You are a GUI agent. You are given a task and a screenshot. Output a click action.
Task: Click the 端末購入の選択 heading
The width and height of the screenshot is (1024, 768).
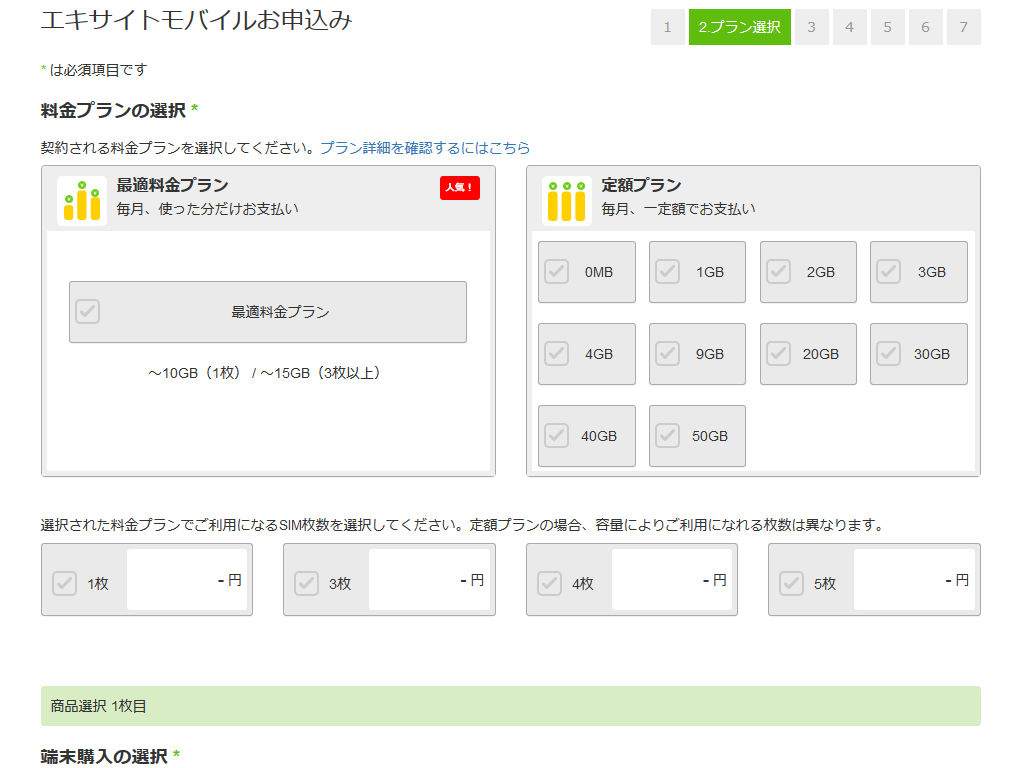tap(104, 756)
